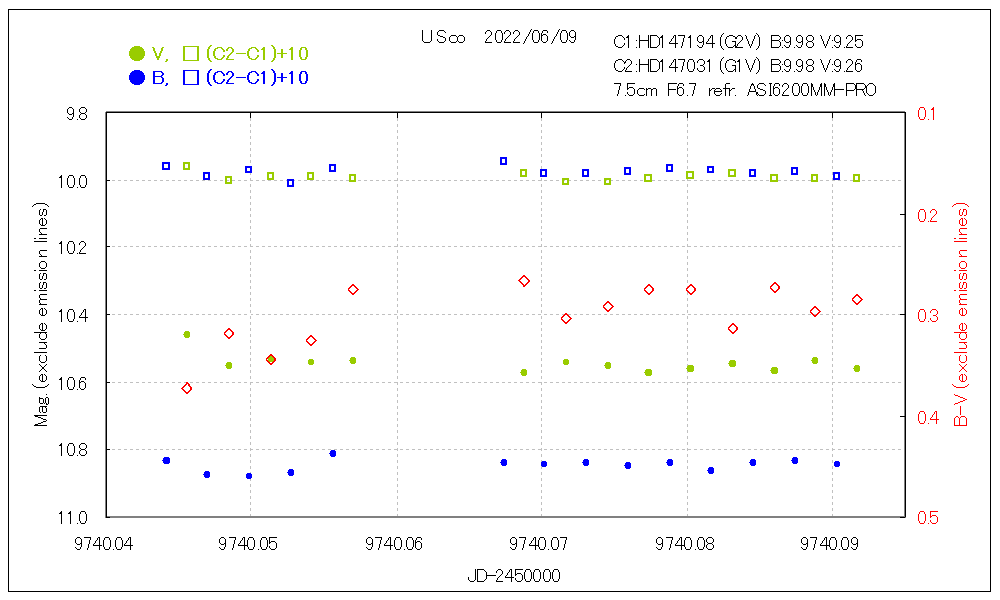This screenshot has height=600, width=1000.
Task: Click the 11.0 left axis tick label
Action: pos(75,517)
